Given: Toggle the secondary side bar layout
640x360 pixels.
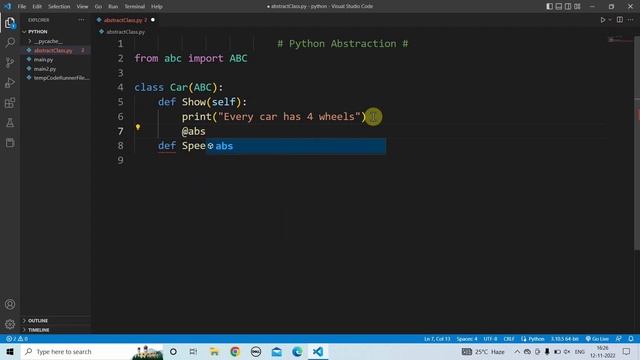Looking at the screenshot, I should [568, 6].
